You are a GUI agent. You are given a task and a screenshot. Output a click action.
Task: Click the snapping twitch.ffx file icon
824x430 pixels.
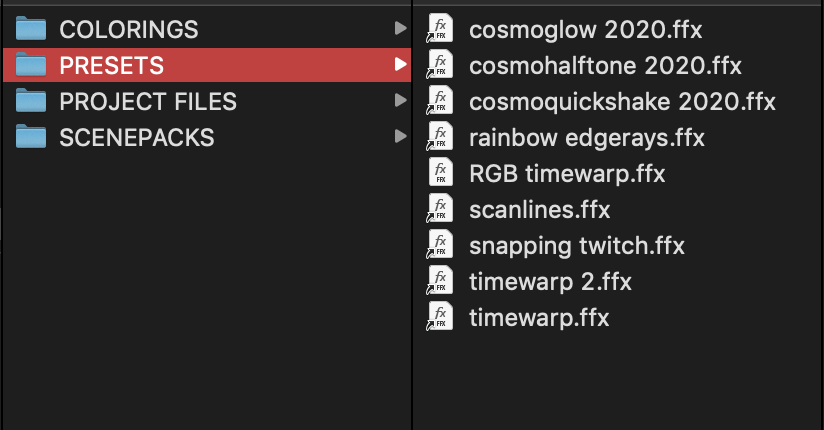tap(439, 245)
